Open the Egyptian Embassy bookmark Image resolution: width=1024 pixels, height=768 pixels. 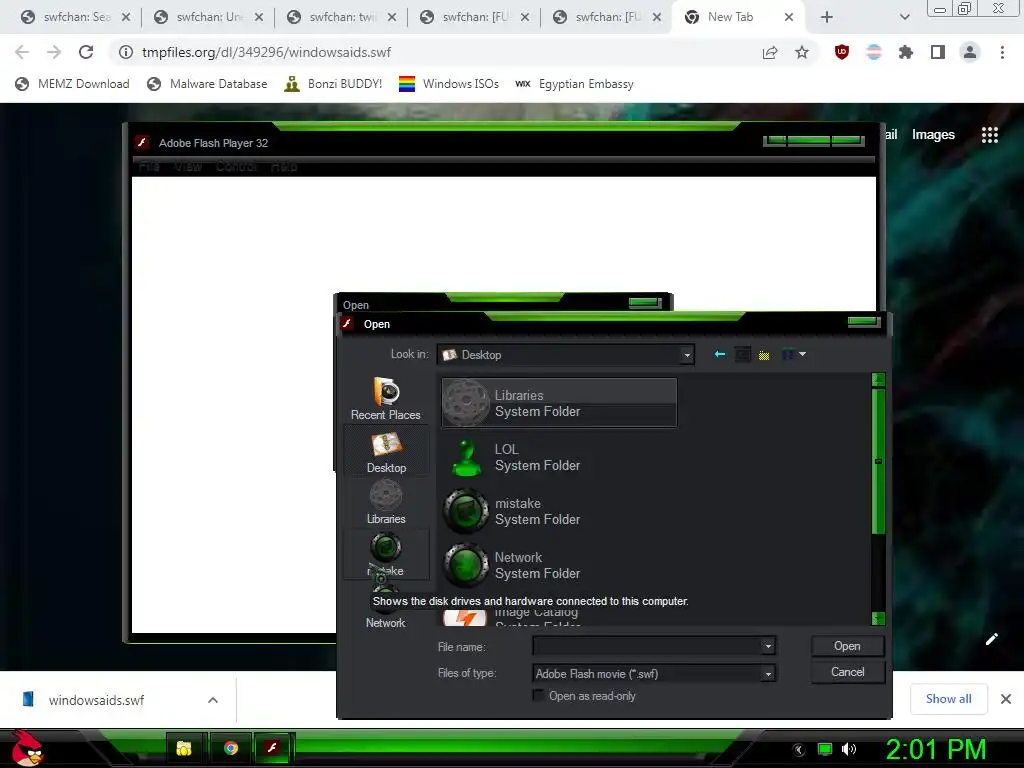(574, 84)
